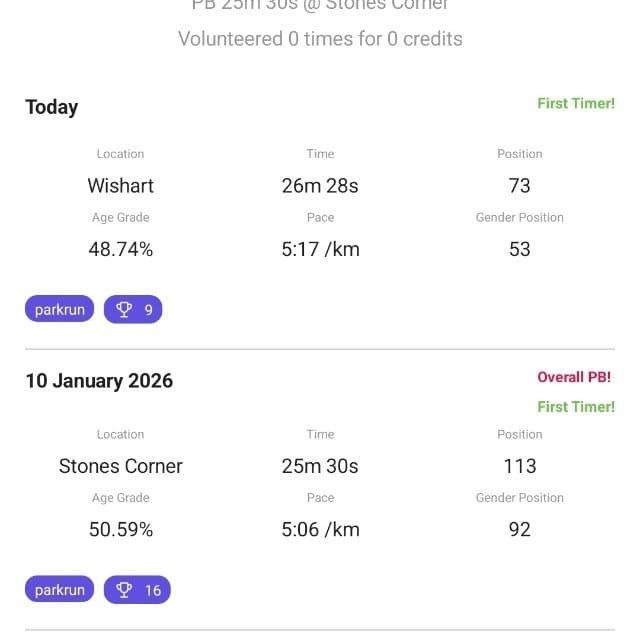Tap the parkrun tag under Stones Corner result
The width and height of the screenshot is (640, 640).
60,590
